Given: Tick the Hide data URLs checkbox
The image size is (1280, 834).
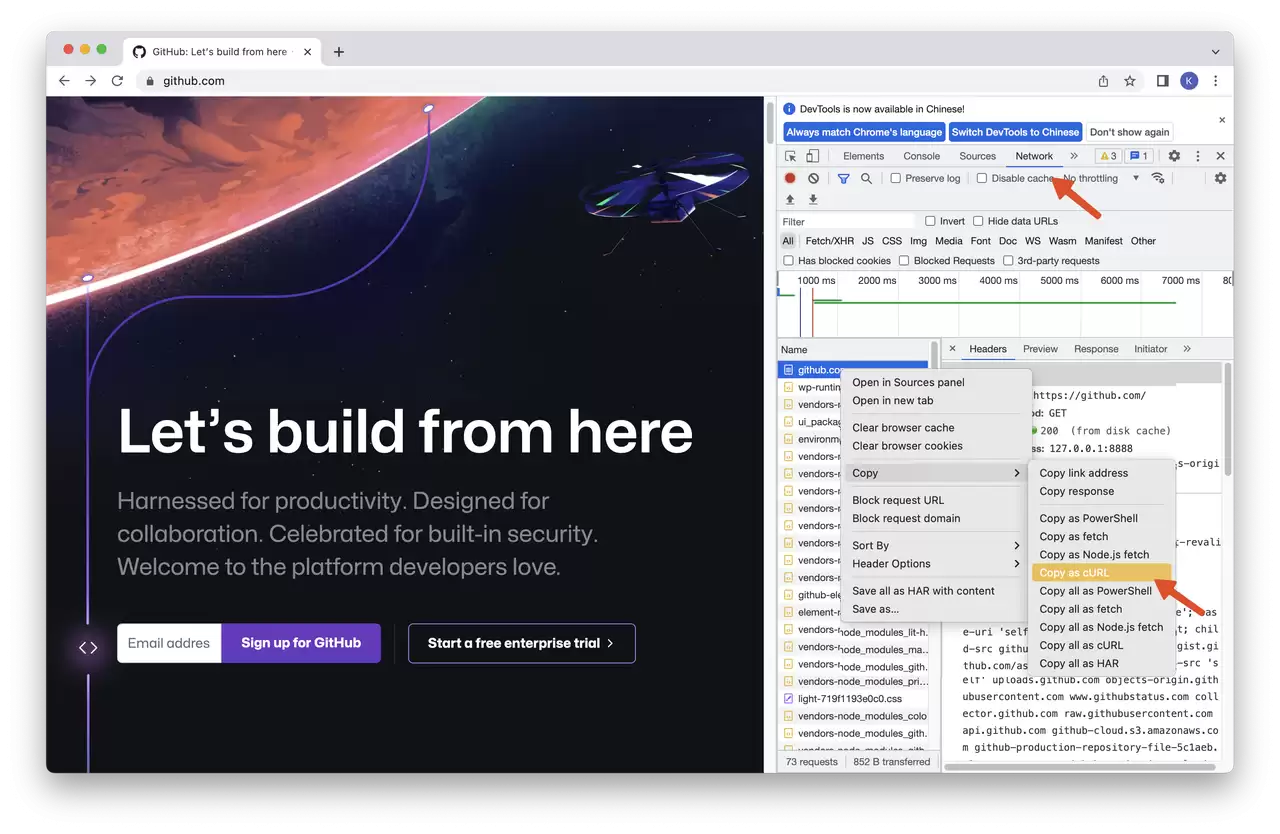Looking at the screenshot, I should pyautogui.click(x=976, y=221).
